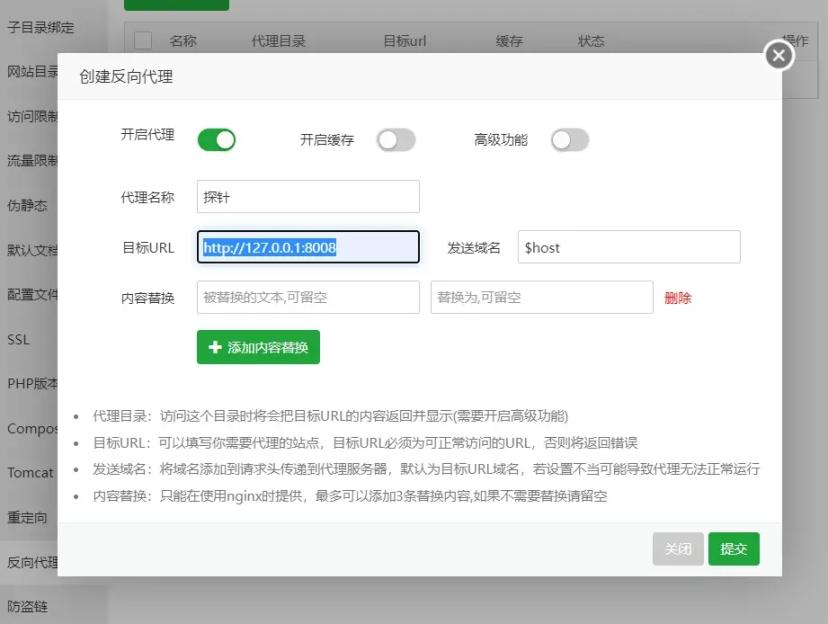The height and width of the screenshot is (624, 828).
Task: Close the 创建反向代理 dialog with X icon
Action: point(779,55)
